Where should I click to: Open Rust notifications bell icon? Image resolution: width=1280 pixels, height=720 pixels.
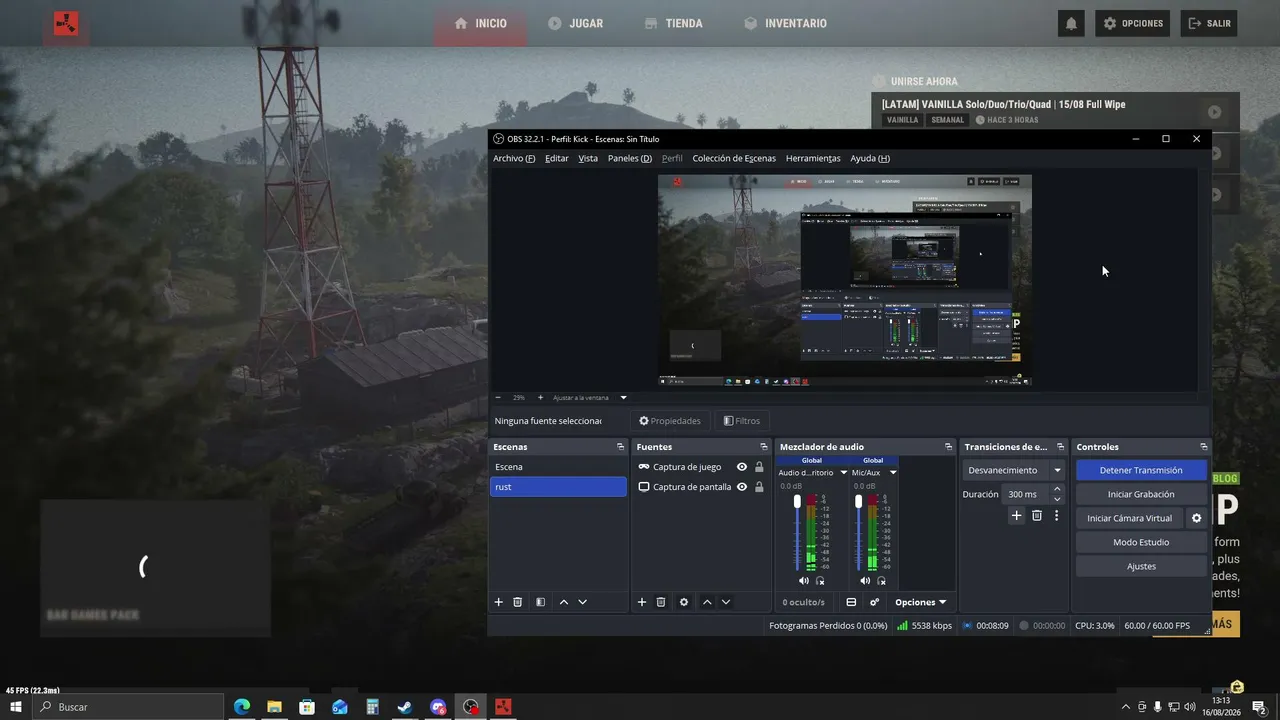[x=1071, y=23]
